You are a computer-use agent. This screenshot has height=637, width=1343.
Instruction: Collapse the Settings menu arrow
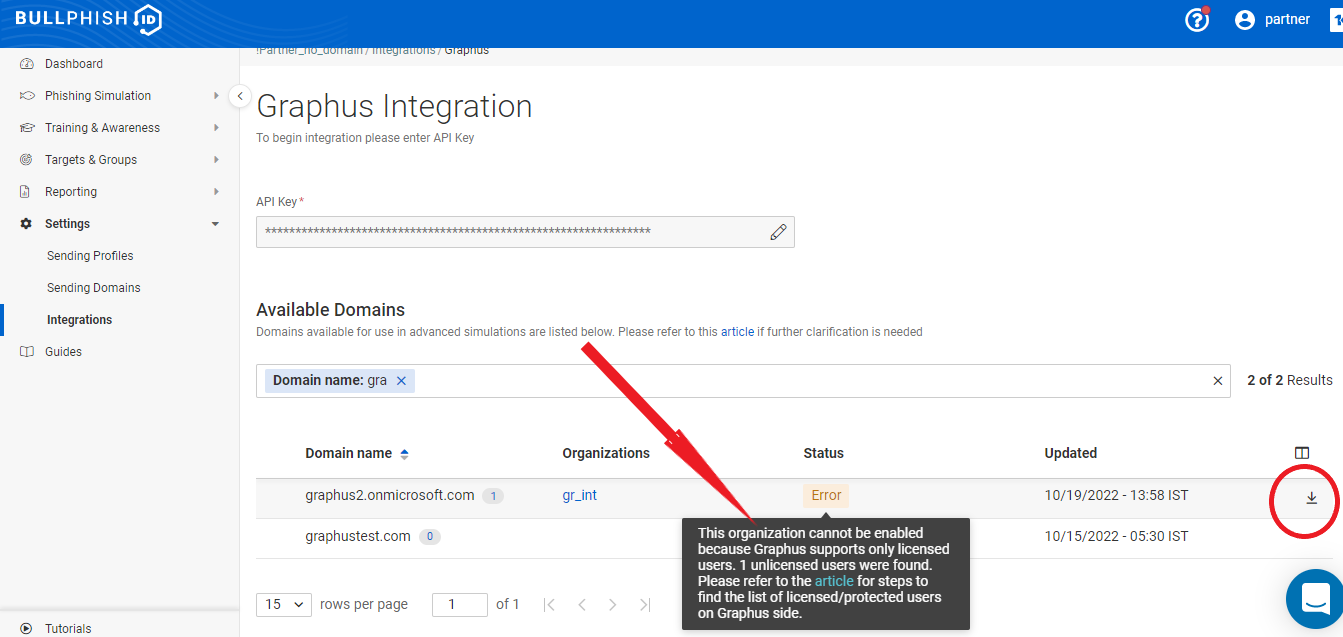pos(216,224)
